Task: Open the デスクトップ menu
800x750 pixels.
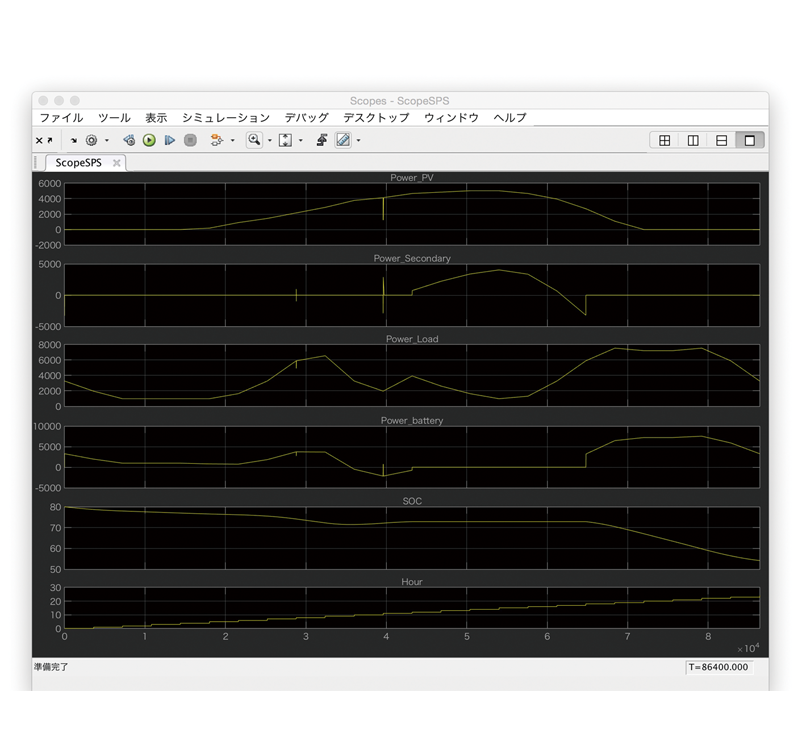Action: 377,118
